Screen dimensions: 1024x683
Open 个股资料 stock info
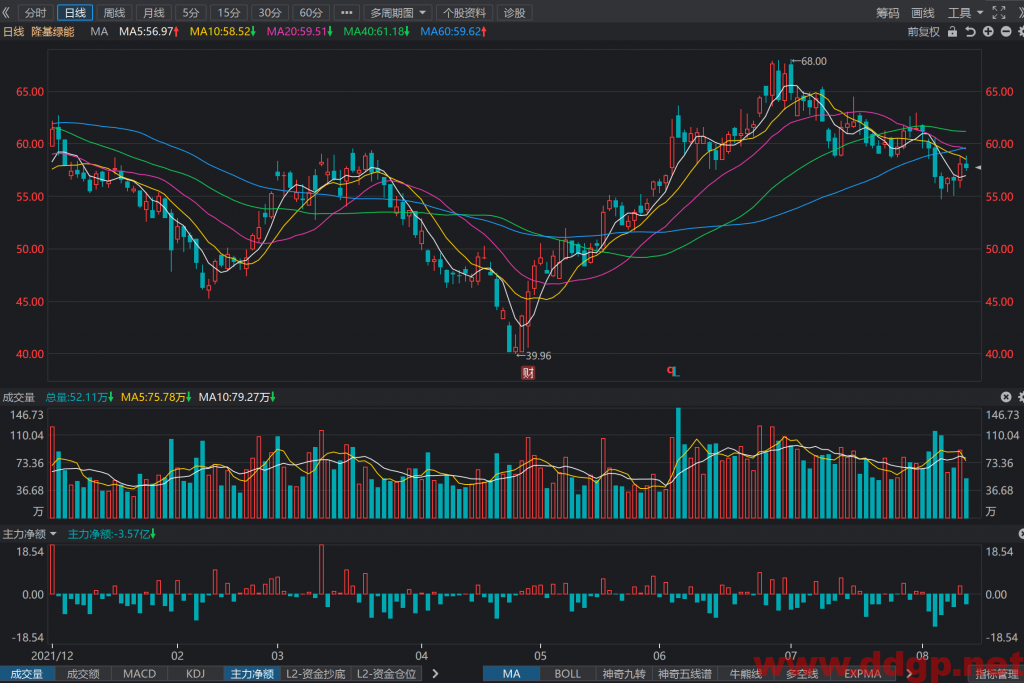tap(464, 12)
